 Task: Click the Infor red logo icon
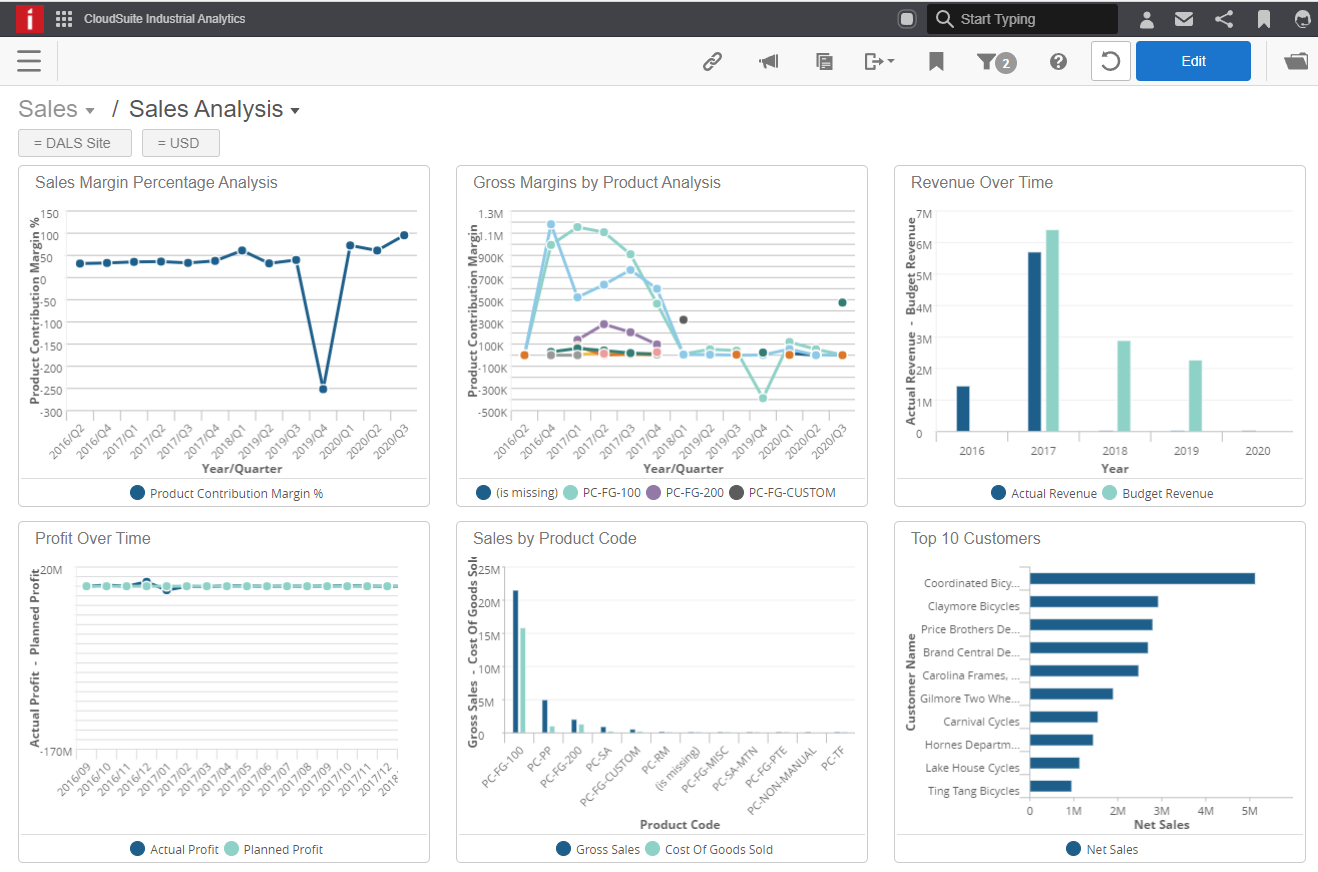coord(30,18)
